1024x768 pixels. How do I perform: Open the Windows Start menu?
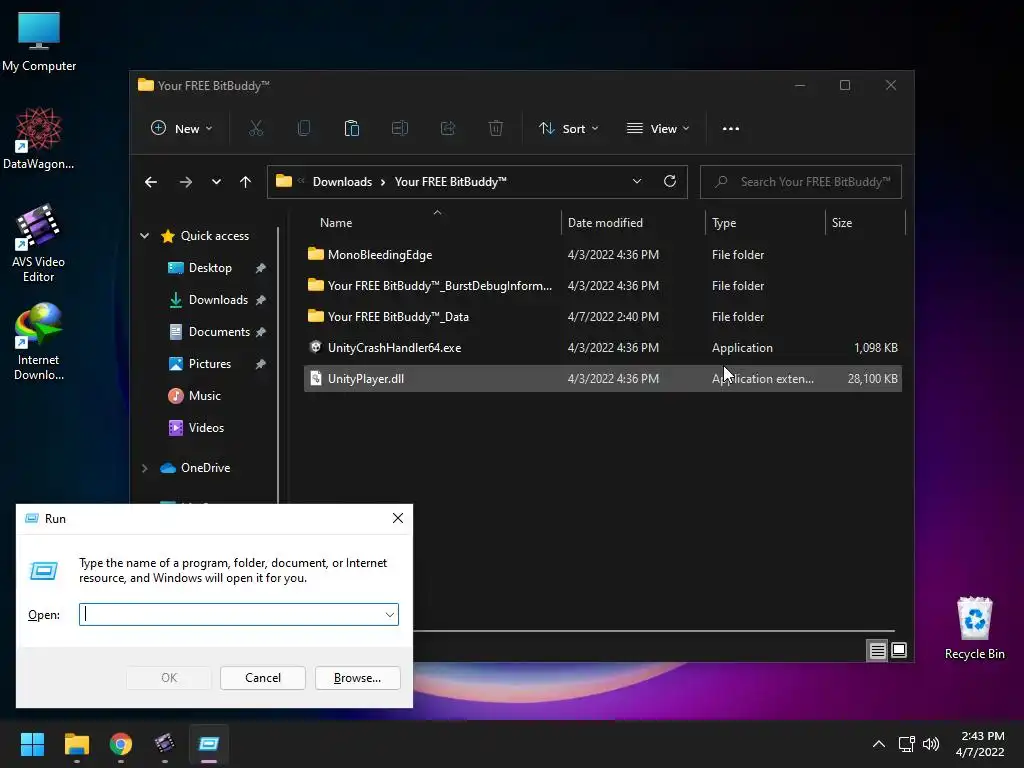click(32, 744)
